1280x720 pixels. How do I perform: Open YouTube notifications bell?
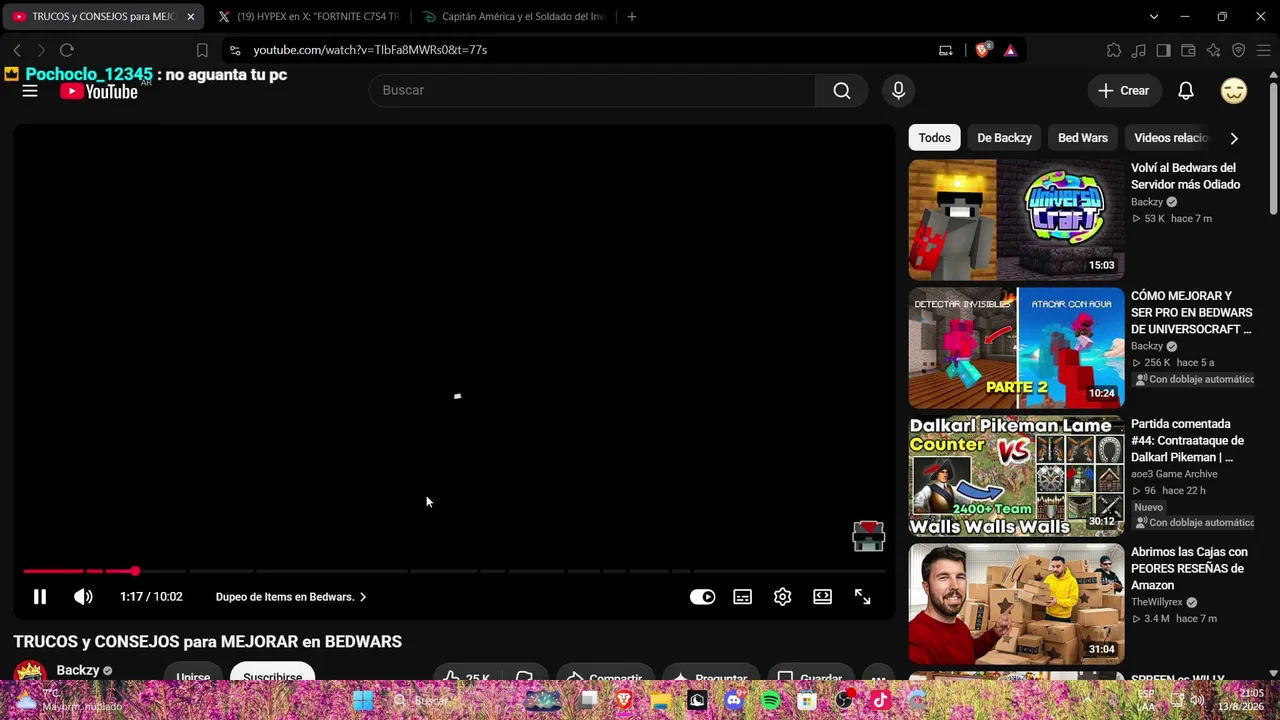pos(1186,90)
